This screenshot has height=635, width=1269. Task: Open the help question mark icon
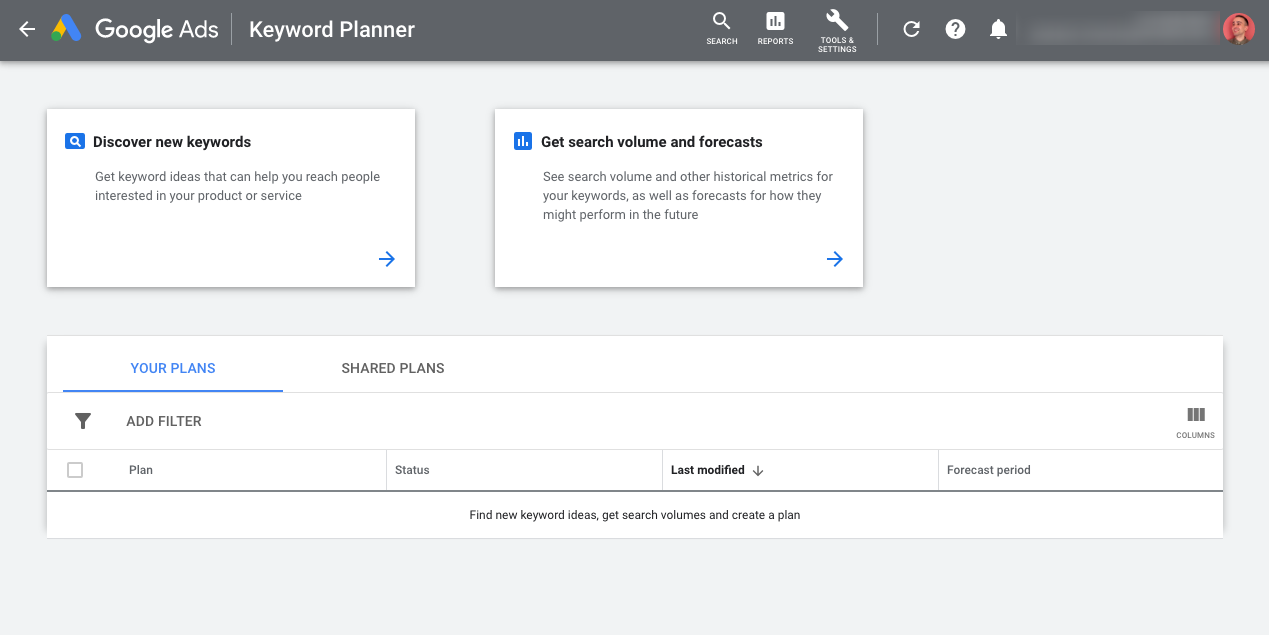tap(955, 29)
